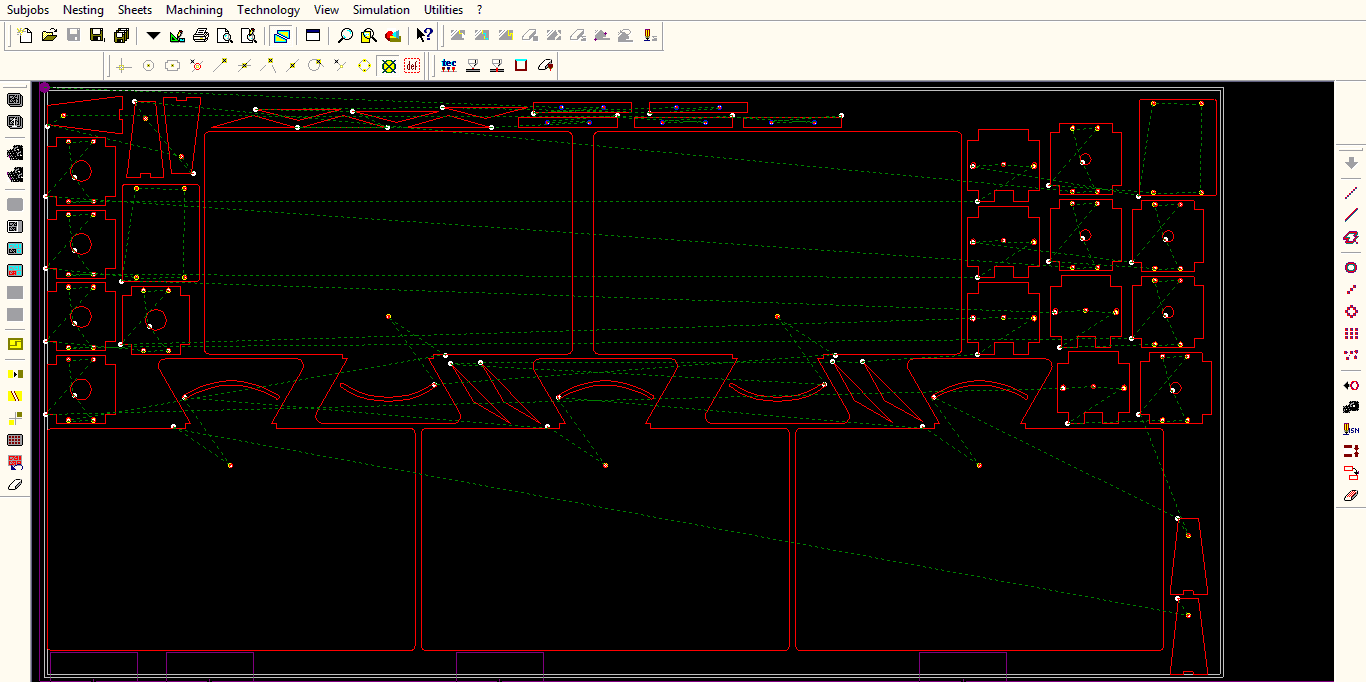Viewport: 1366px width, 682px height.
Task: Open Print Preview page-with-magnifier icon
Action: (x=225, y=36)
